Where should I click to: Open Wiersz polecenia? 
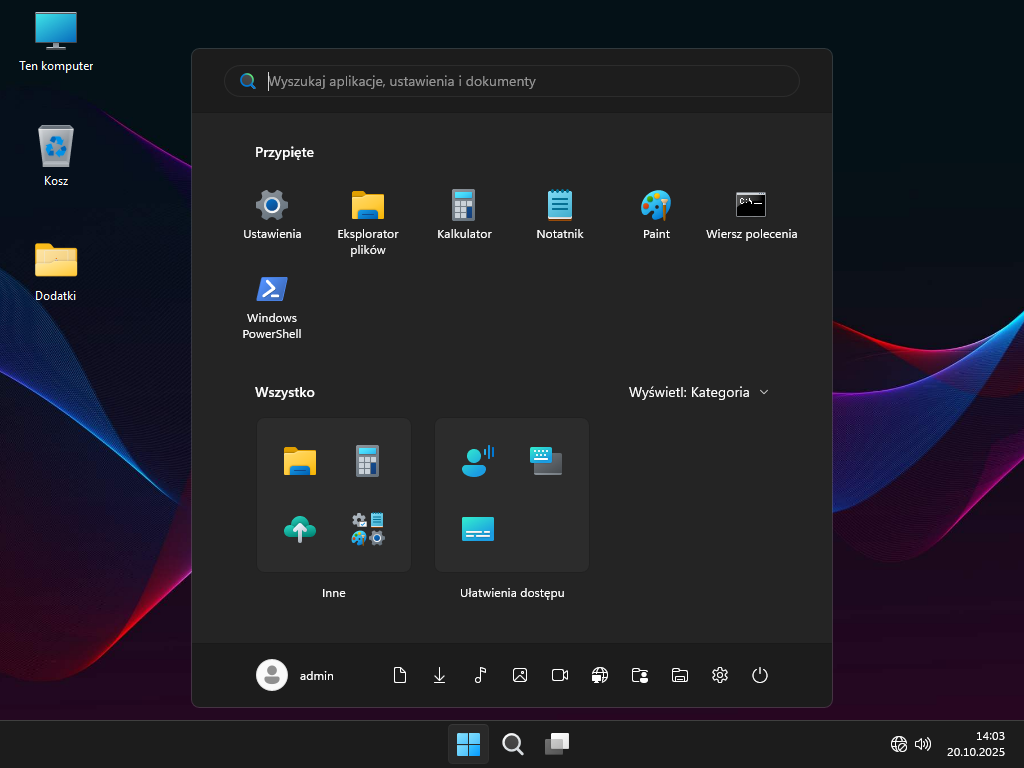[751, 215]
